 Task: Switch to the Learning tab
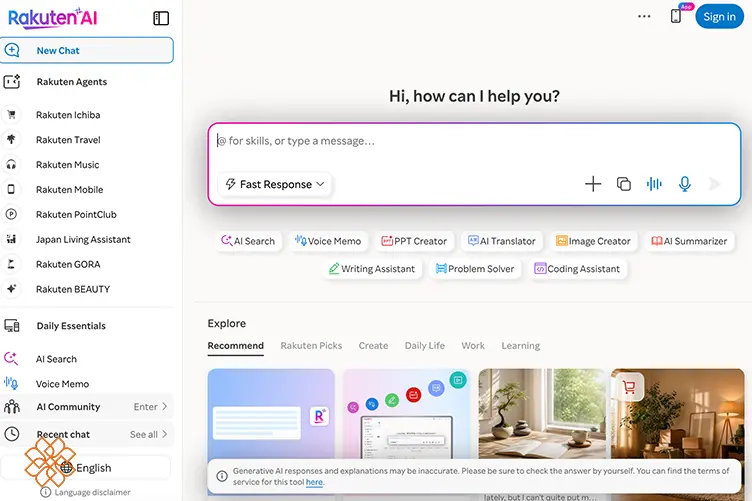click(520, 346)
